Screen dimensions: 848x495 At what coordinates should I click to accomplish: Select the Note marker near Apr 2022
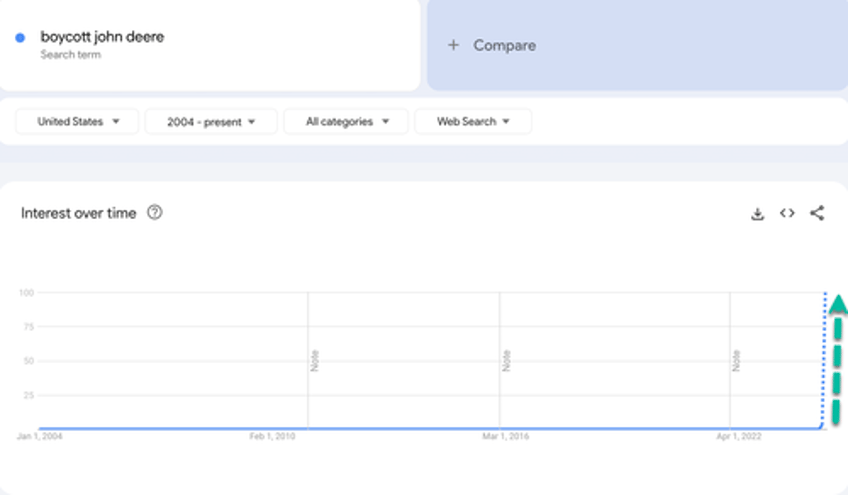coord(736,360)
